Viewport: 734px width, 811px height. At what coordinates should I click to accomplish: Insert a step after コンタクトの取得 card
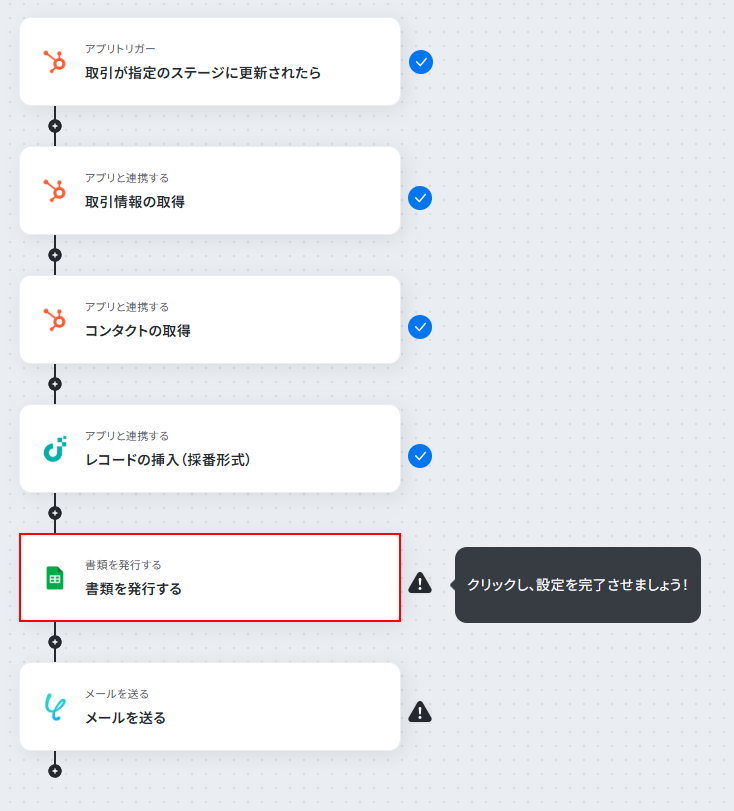pos(55,384)
